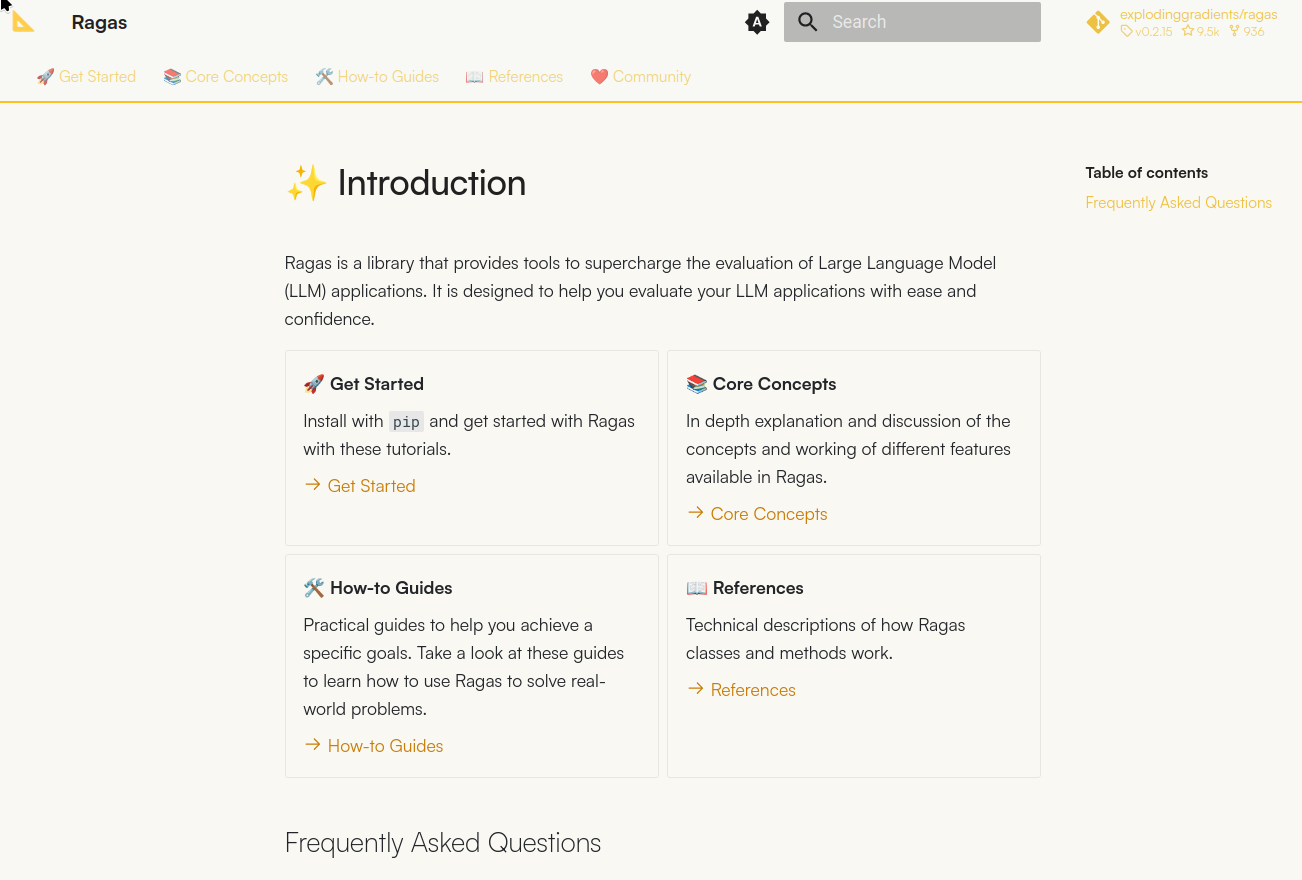Click the arrow icon beside Core Concepts link
The height and width of the screenshot is (880, 1302).
(x=696, y=513)
